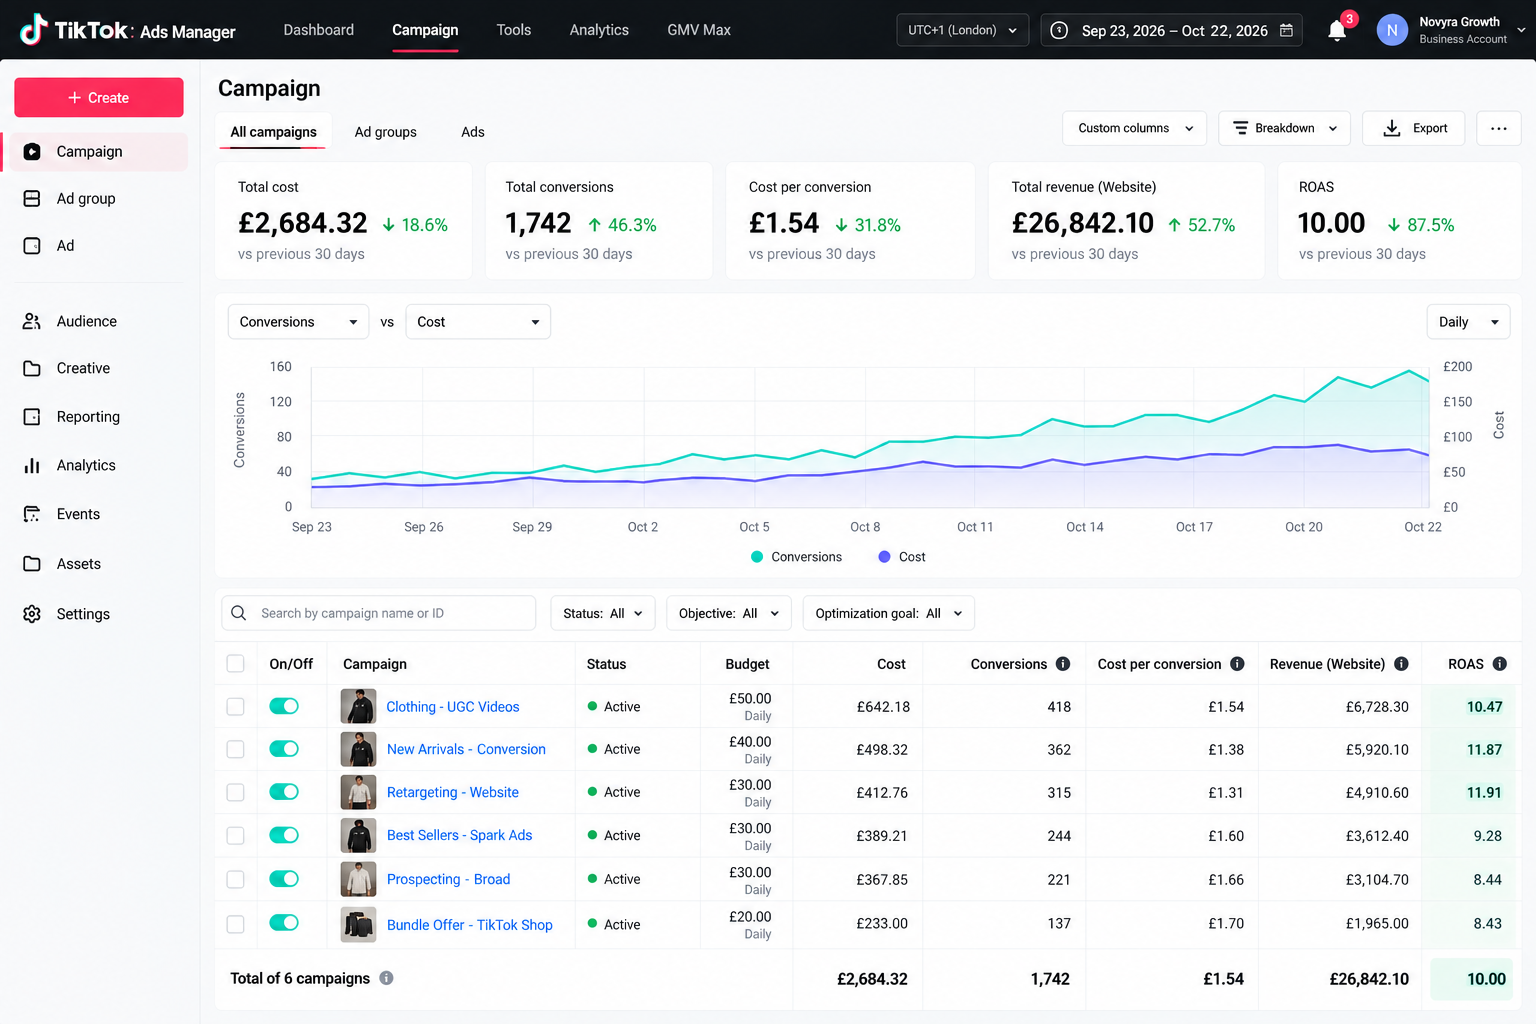Viewport: 1536px width, 1024px height.
Task: Toggle off New Arrivals - Conversion campaign
Action: [284, 749]
